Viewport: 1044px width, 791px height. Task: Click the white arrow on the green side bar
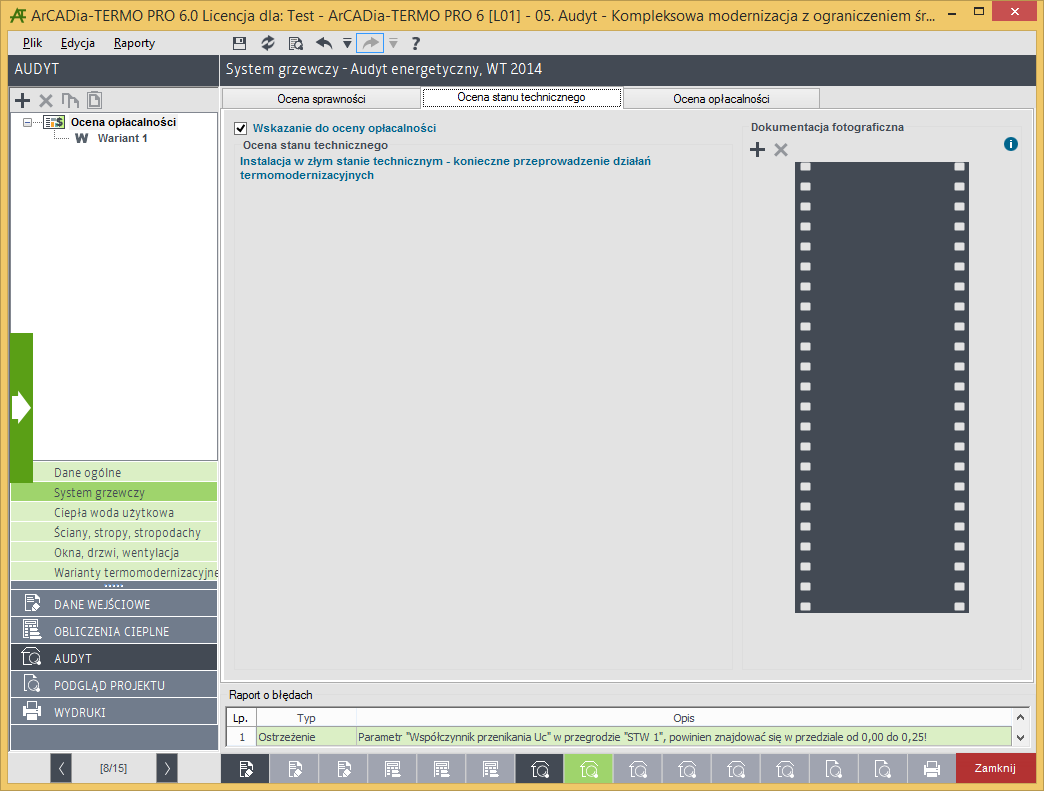21,407
